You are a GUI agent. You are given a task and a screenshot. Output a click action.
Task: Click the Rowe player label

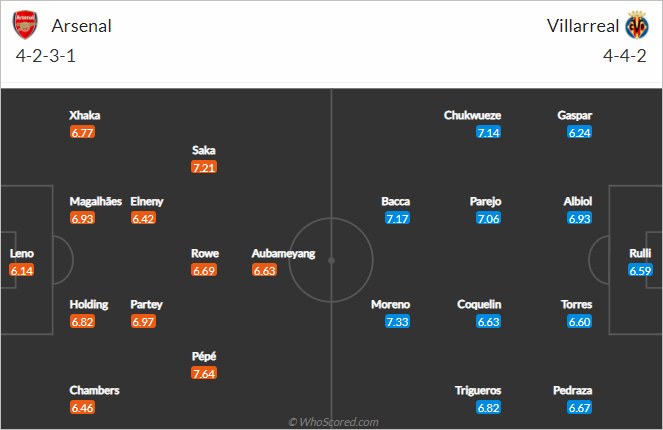[205, 253]
